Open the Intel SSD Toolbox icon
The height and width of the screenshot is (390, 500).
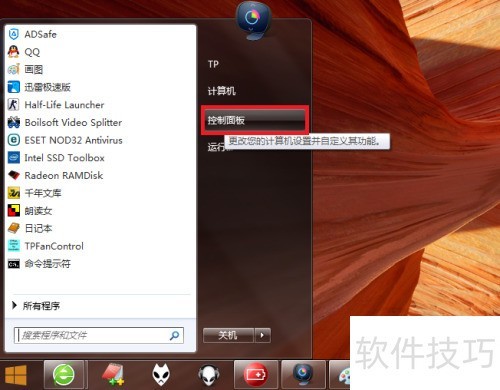pos(14,158)
